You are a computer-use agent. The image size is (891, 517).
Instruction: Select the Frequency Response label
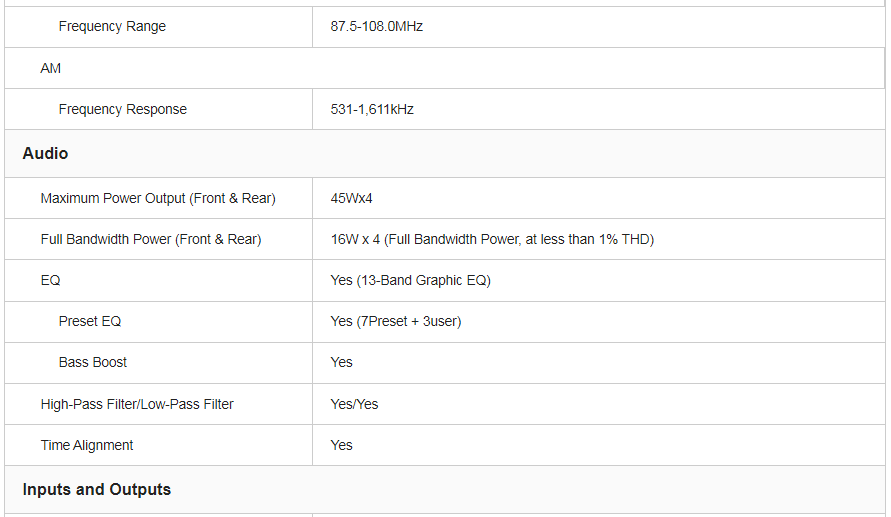point(122,110)
